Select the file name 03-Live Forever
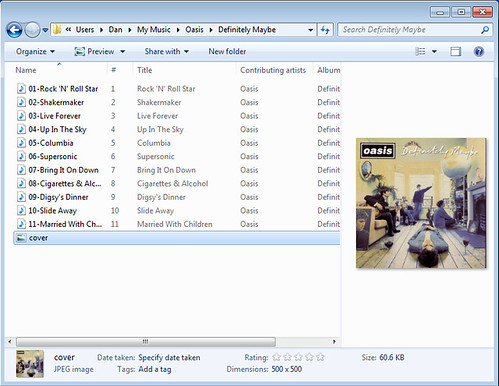Viewport: 499px width, 386px height. [x=55, y=116]
